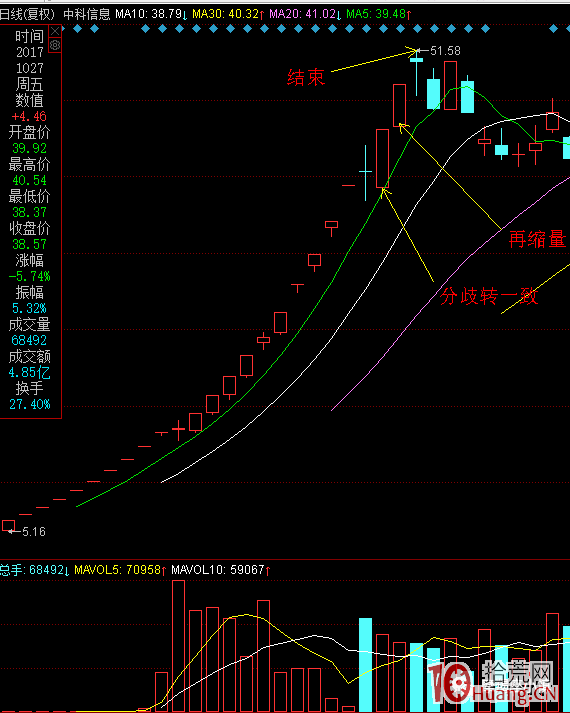Click the 5.16 low price marker

pyautogui.click(x=34, y=532)
